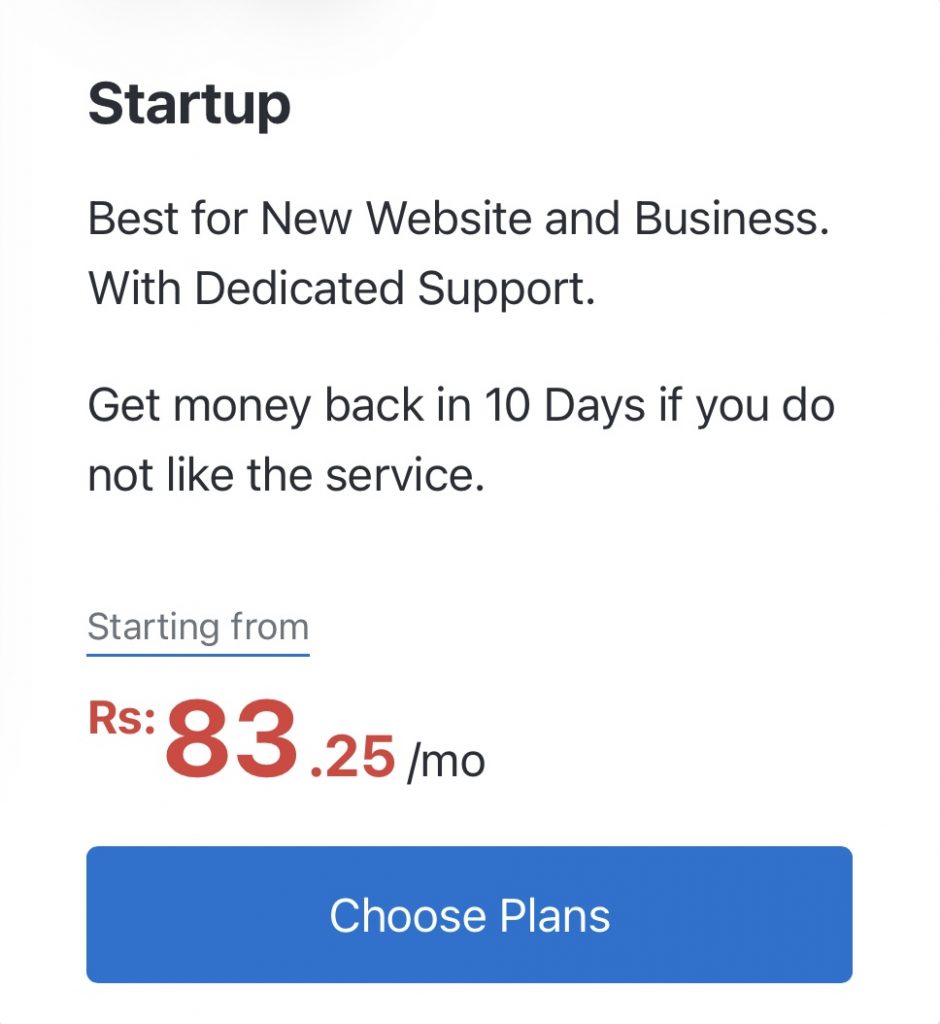Click the word Choose on blue button
The width and height of the screenshot is (940, 1024).
408,916
